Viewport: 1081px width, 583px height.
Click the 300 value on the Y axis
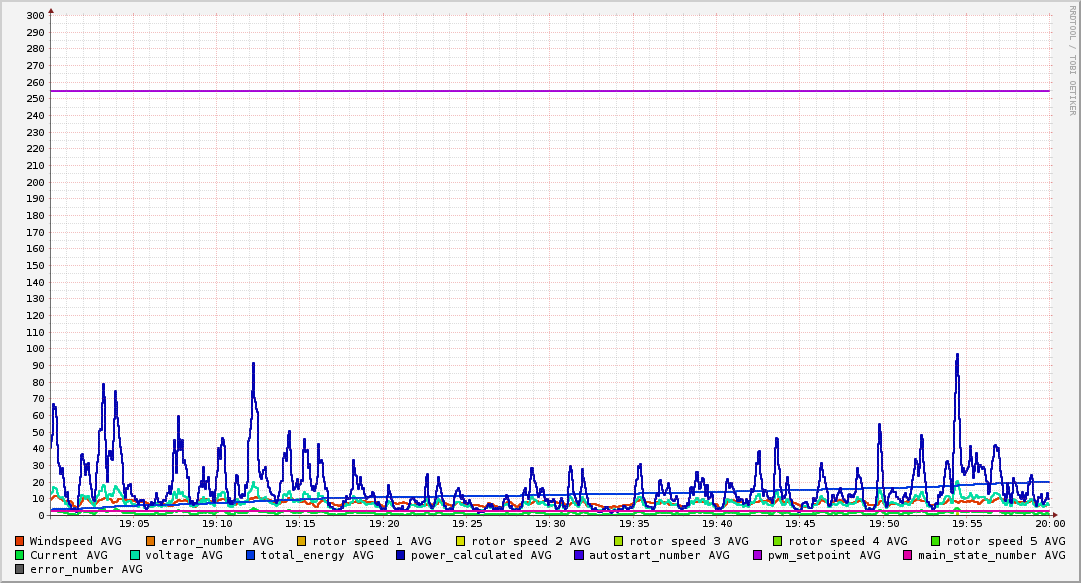click(x=34, y=16)
